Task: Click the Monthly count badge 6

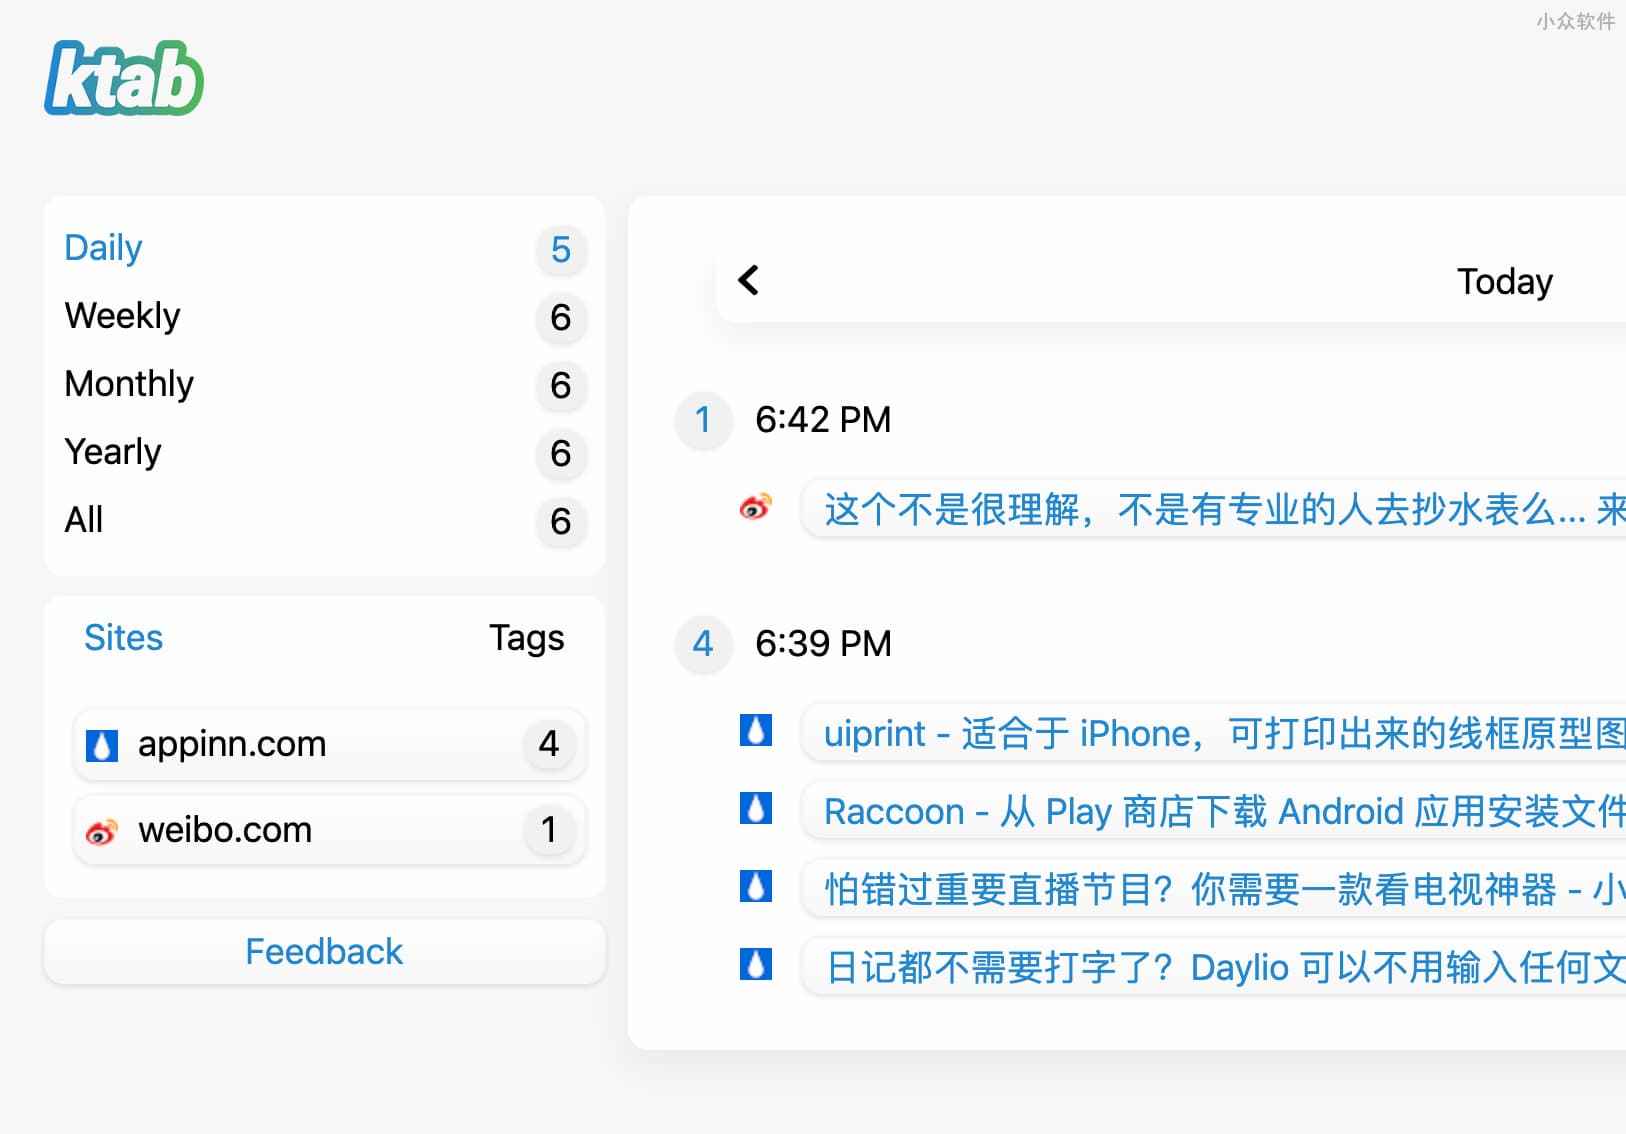Action: (x=561, y=385)
